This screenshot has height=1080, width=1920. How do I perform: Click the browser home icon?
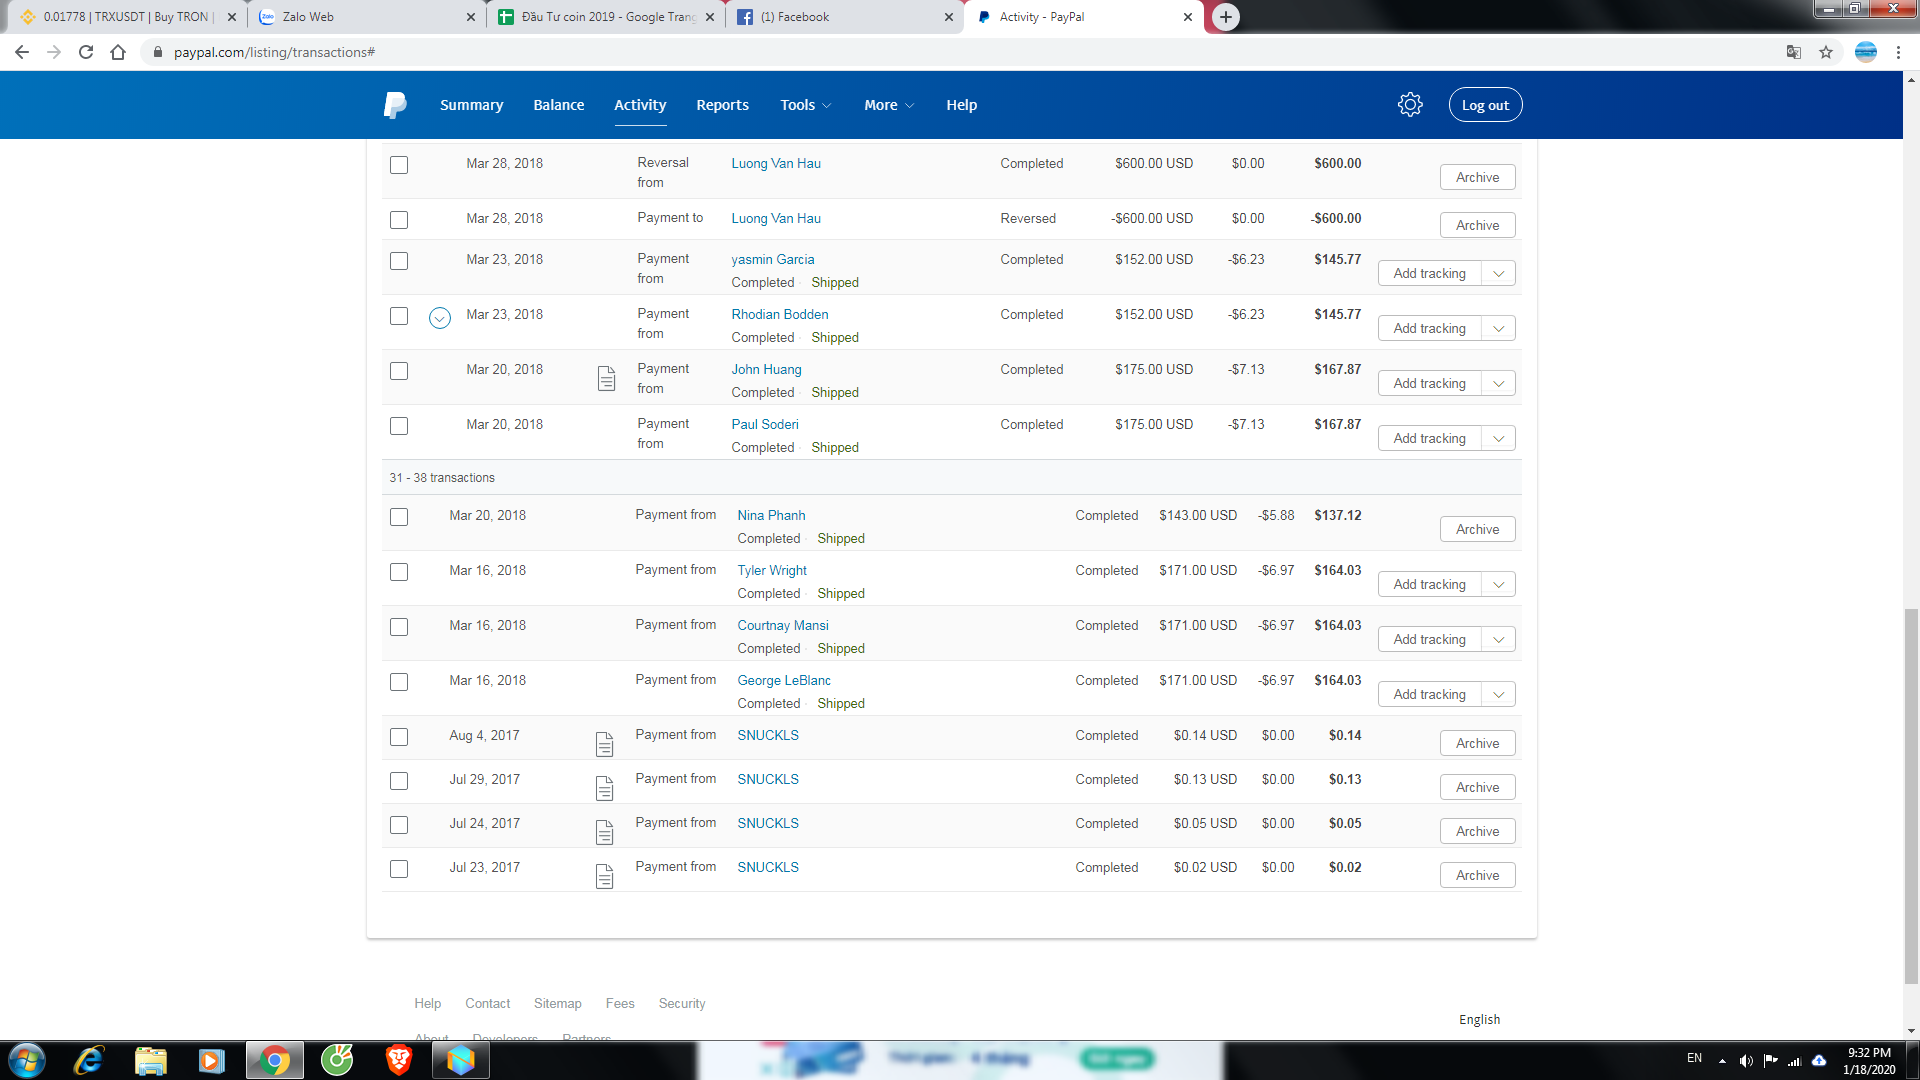[x=118, y=52]
